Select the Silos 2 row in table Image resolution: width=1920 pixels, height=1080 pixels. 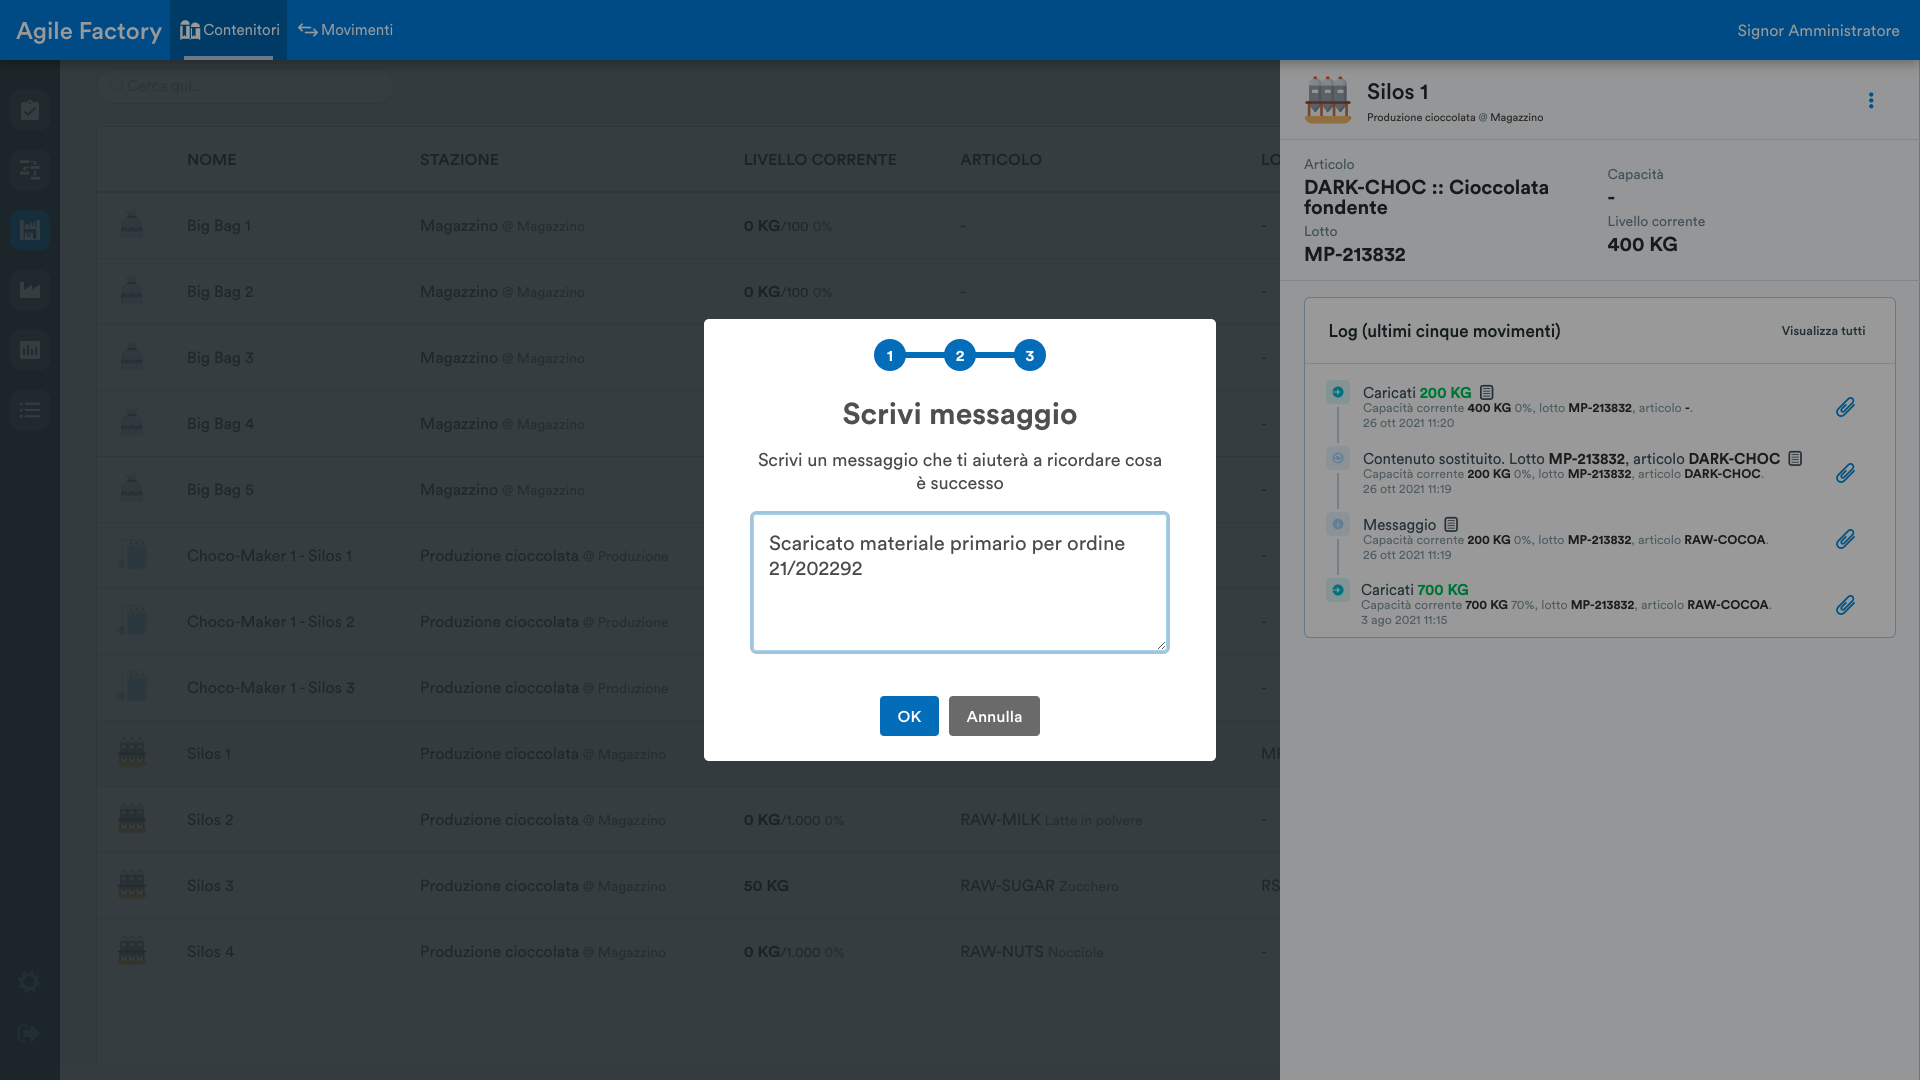[x=688, y=820]
